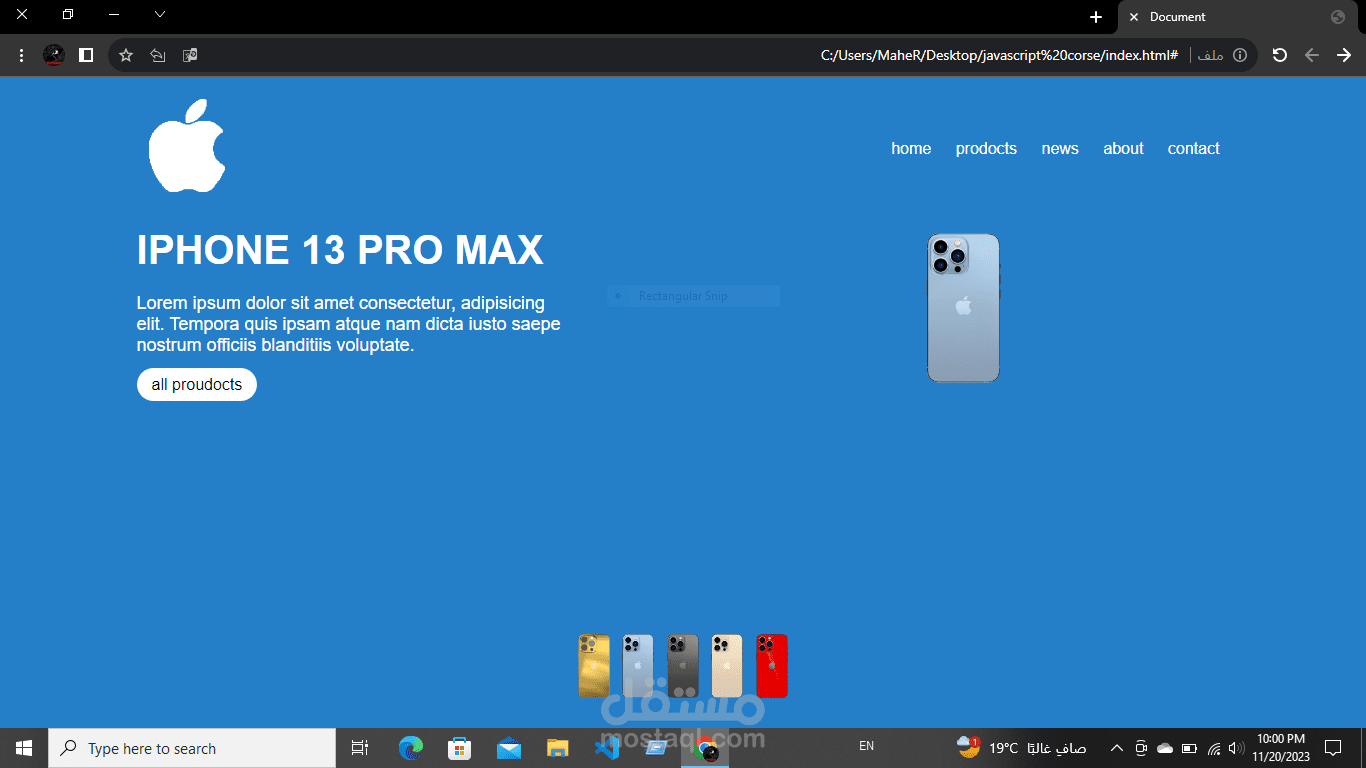Click the translate page icon in address bar
The height and width of the screenshot is (768, 1366).
click(x=189, y=55)
